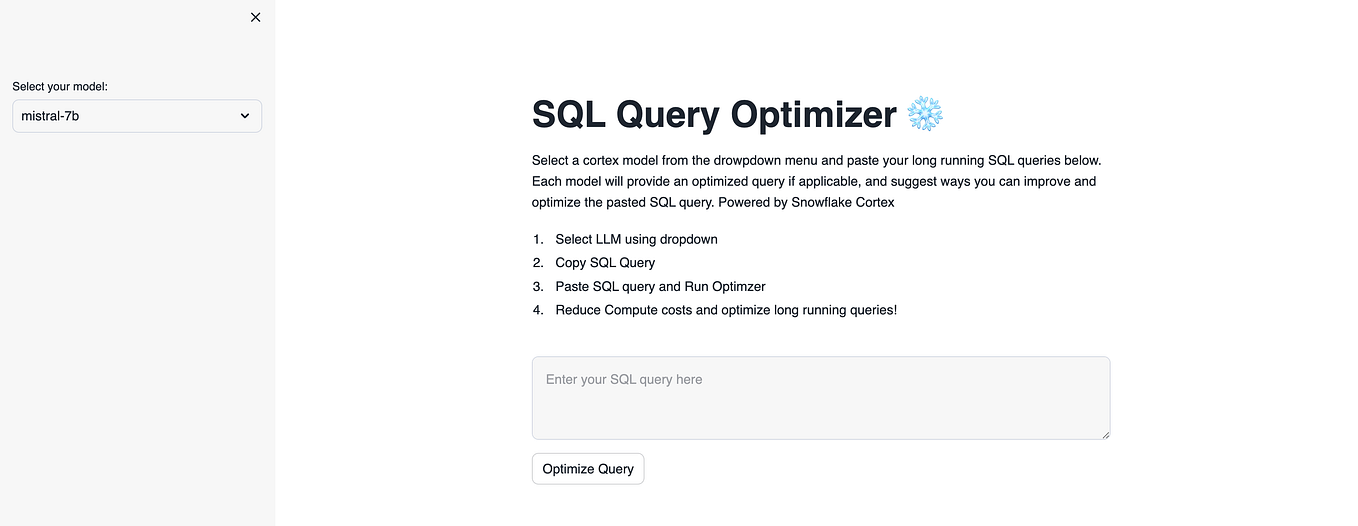The width and height of the screenshot is (1358, 526).
Task: Click the 'mistral-7b' selected value text
Action: (x=50, y=116)
